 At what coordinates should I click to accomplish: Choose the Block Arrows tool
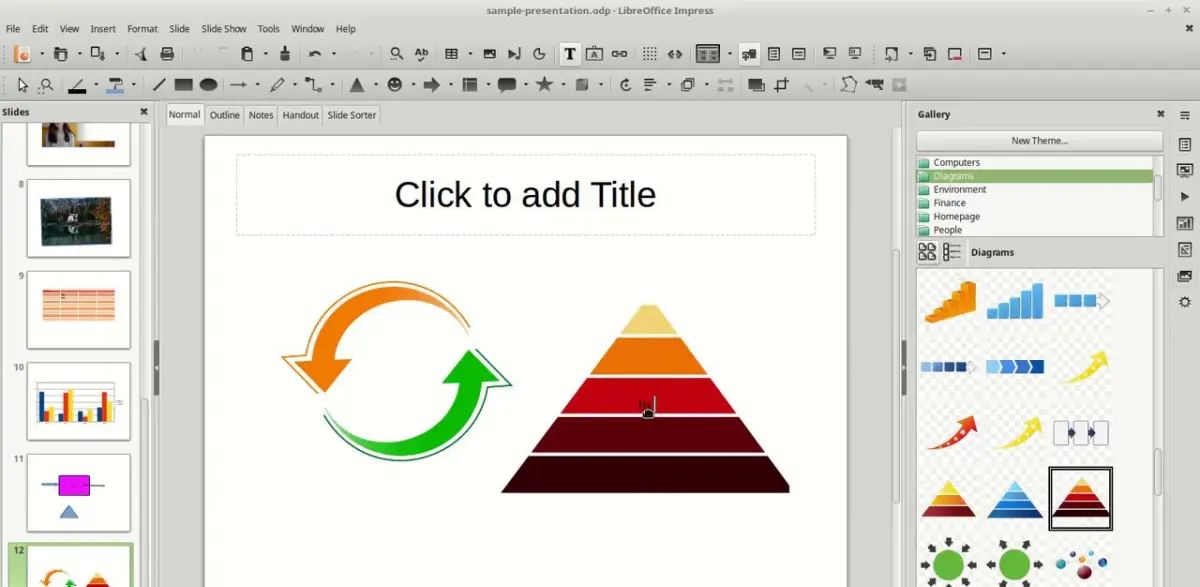pyautogui.click(x=432, y=85)
